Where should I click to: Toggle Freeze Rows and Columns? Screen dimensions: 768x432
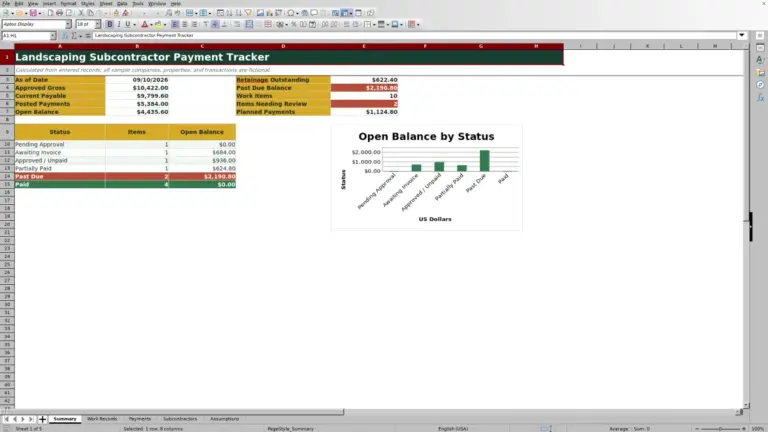point(345,13)
